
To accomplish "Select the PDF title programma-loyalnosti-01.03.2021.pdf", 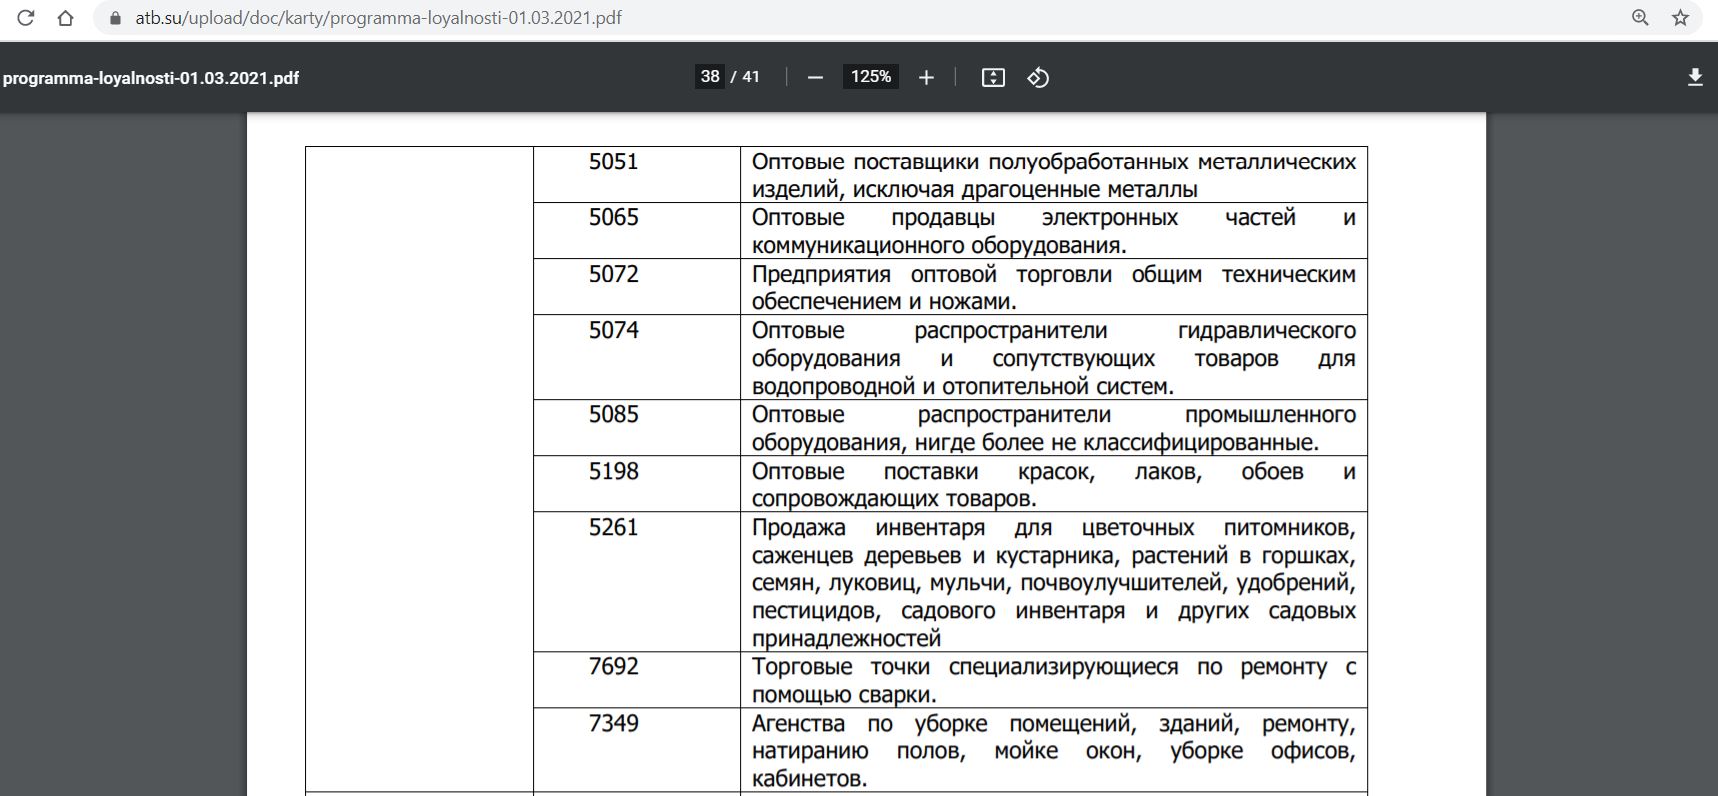I will 151,78.
